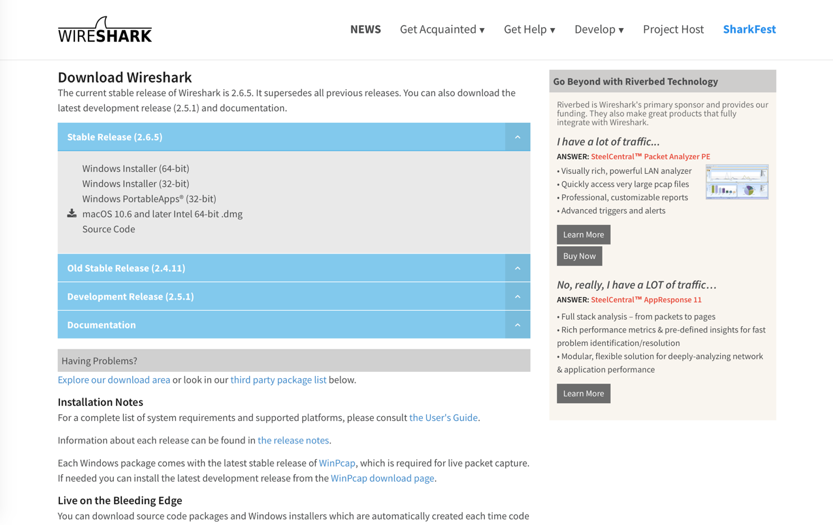Click the download icon beside macOS .dmg

[x=72, y=214]
